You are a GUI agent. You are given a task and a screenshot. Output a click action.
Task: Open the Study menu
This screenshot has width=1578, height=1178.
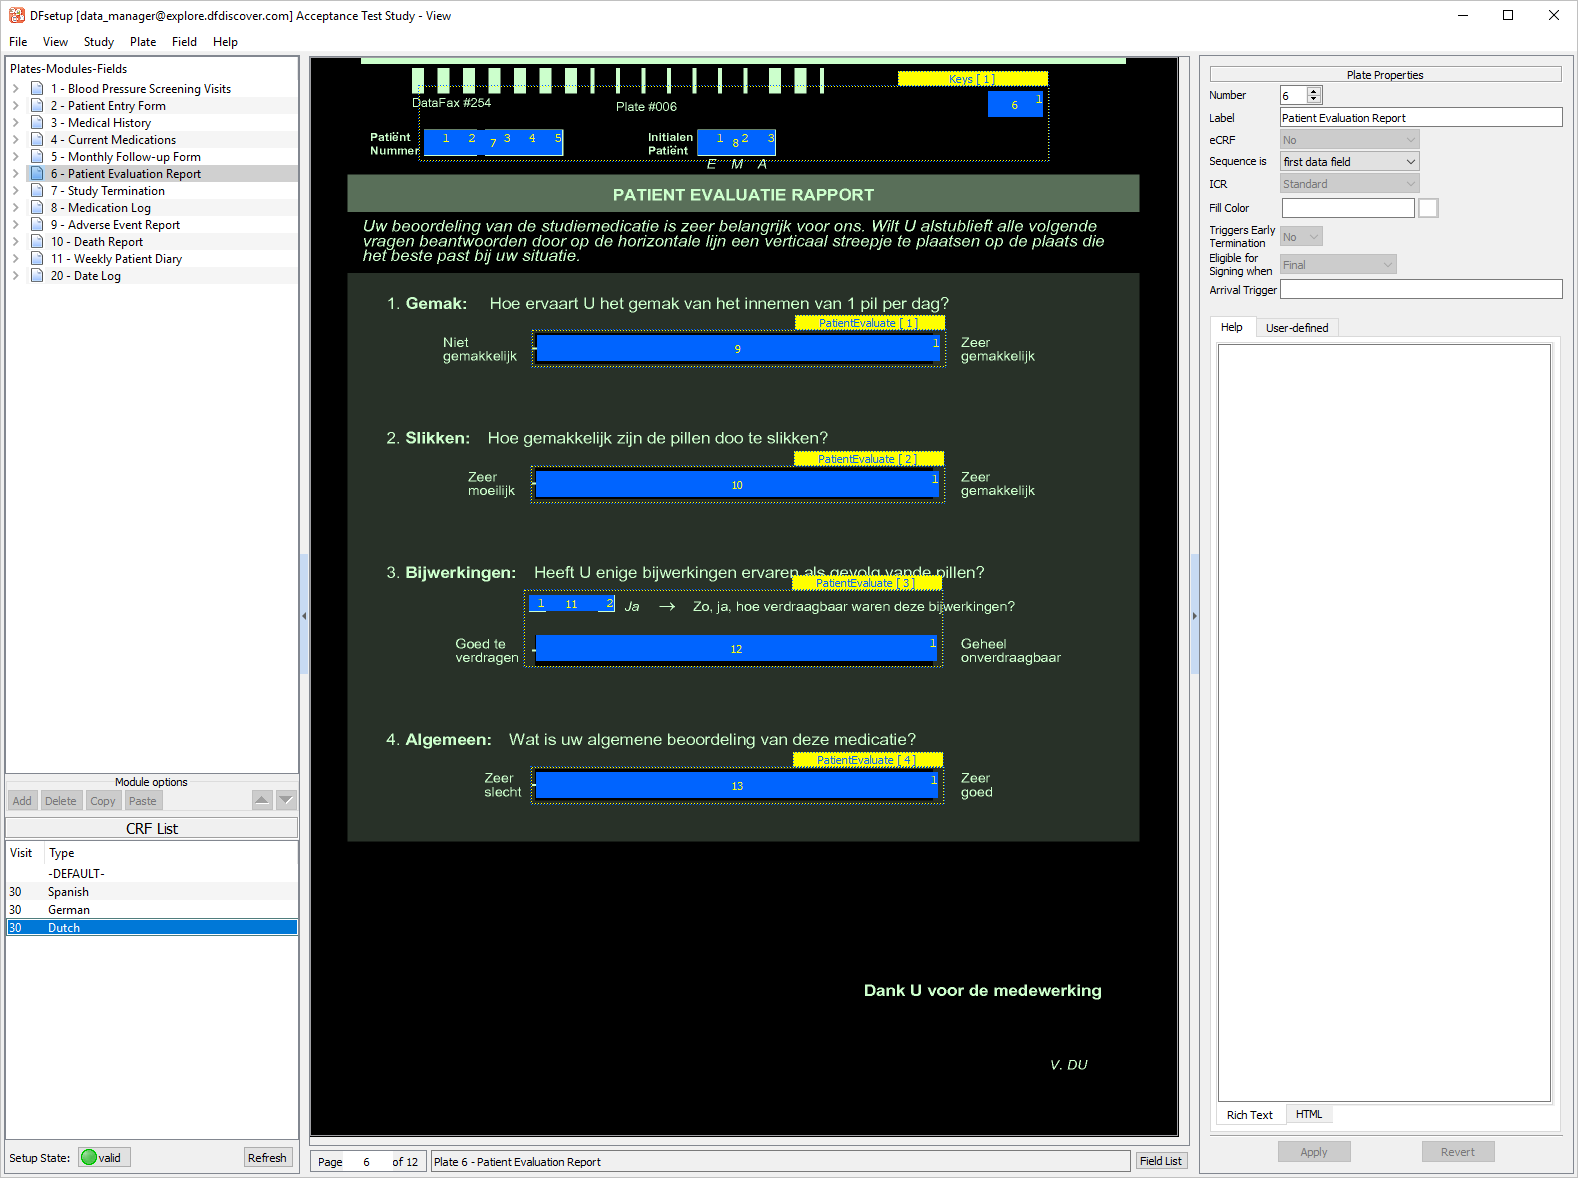tap(98, 42)
